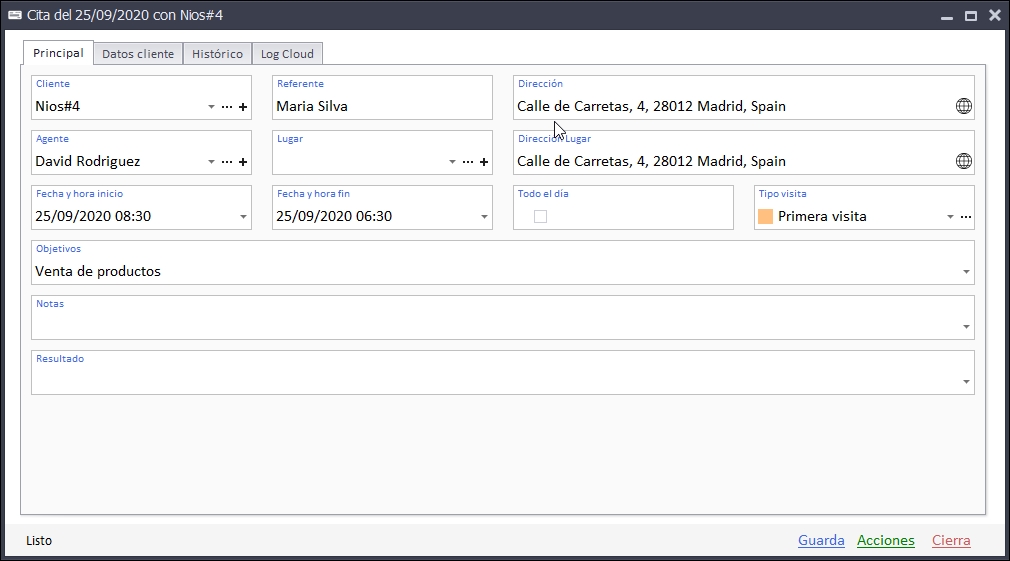1010x561 pixels.
Task: Switch to the Datos cliente tab
Action: point(138,54)
